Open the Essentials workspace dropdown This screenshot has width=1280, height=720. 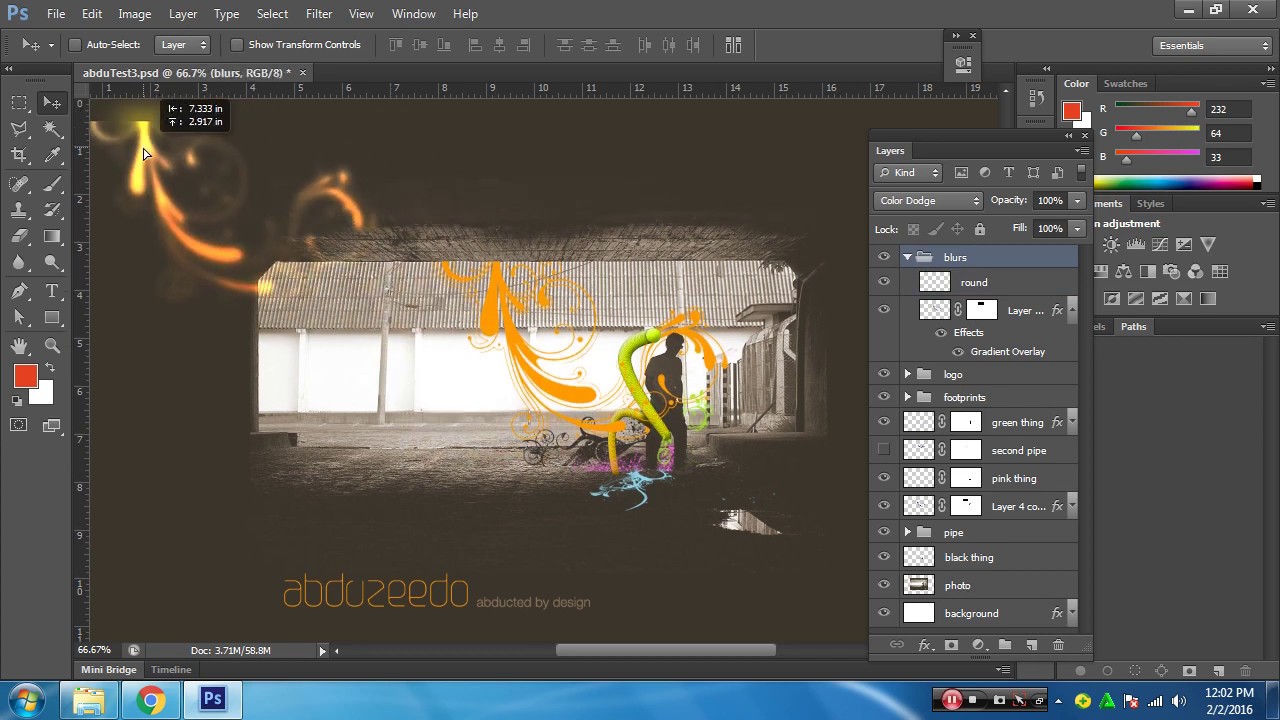(x=1211, y=46)
